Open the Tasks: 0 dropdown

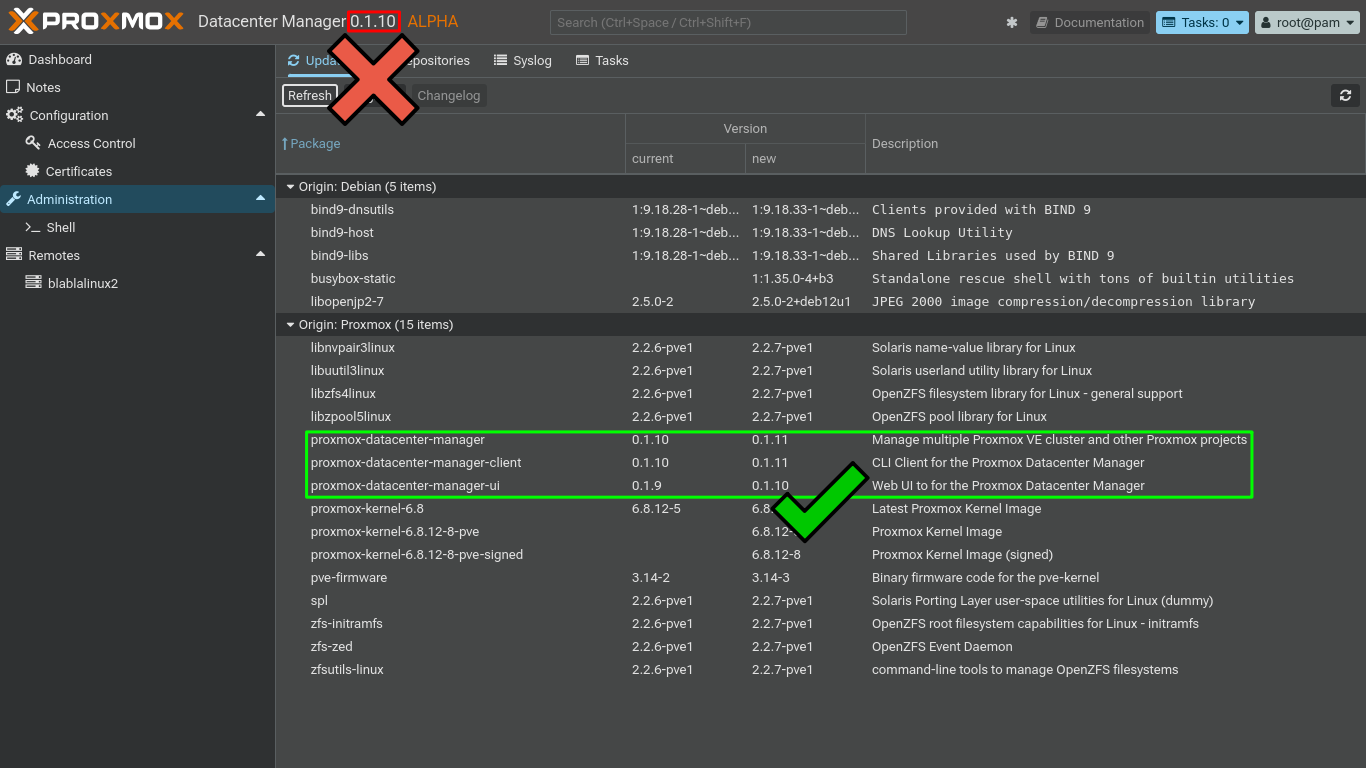pyautogui.click(x=1202, y=22)
